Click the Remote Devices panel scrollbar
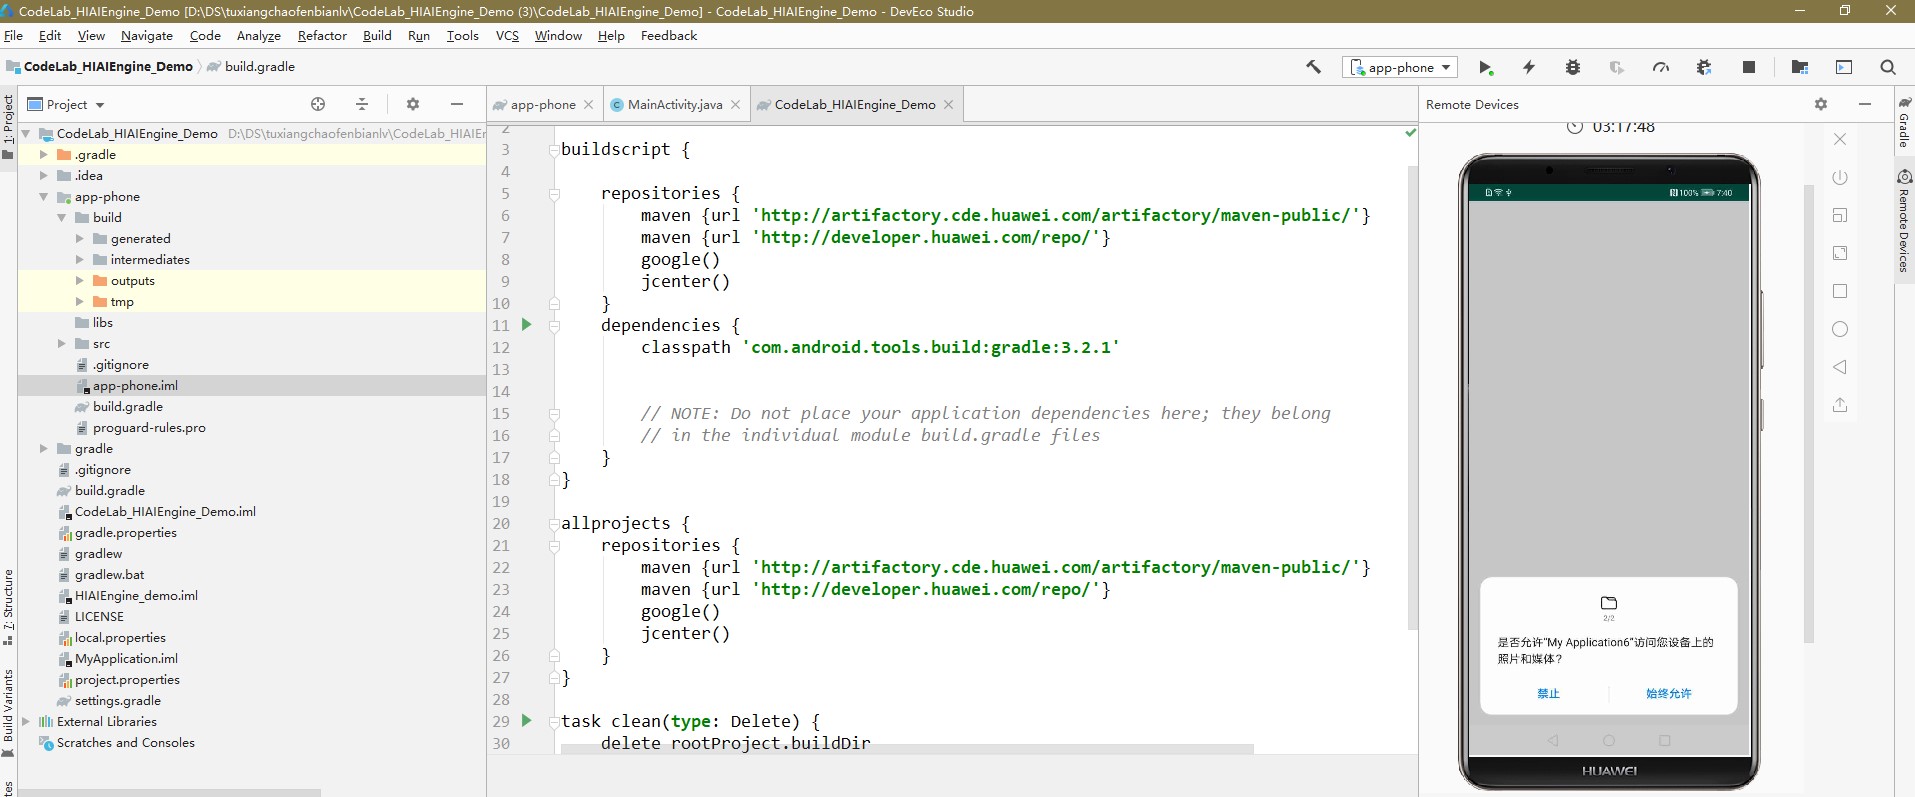Screen dimensions: 1915x797 pyautogui.click(x=1808, y=413)
